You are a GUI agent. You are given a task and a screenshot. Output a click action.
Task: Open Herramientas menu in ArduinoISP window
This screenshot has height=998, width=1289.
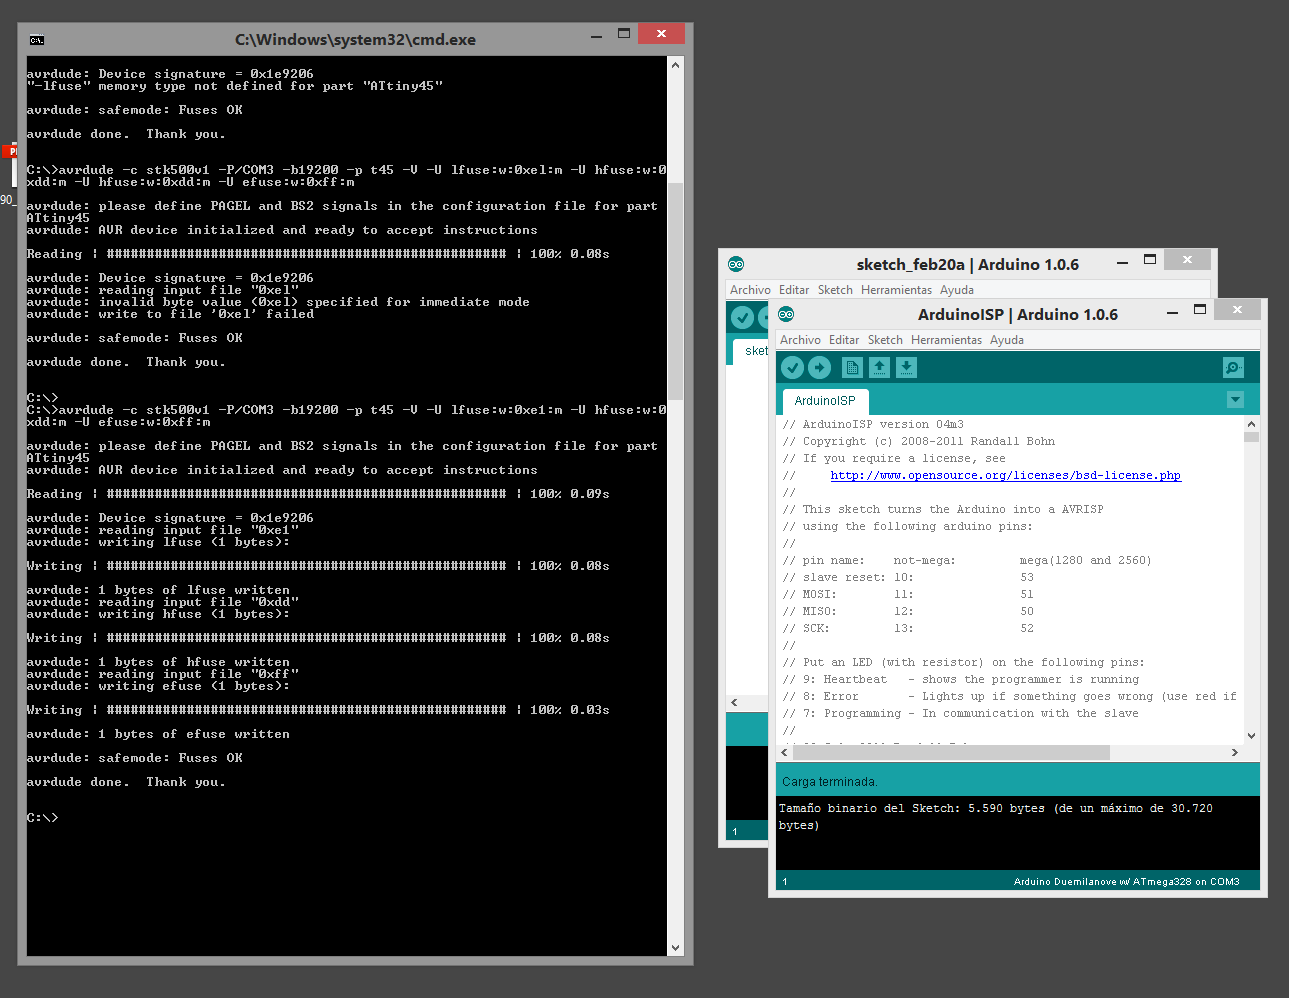coord(946,340)
